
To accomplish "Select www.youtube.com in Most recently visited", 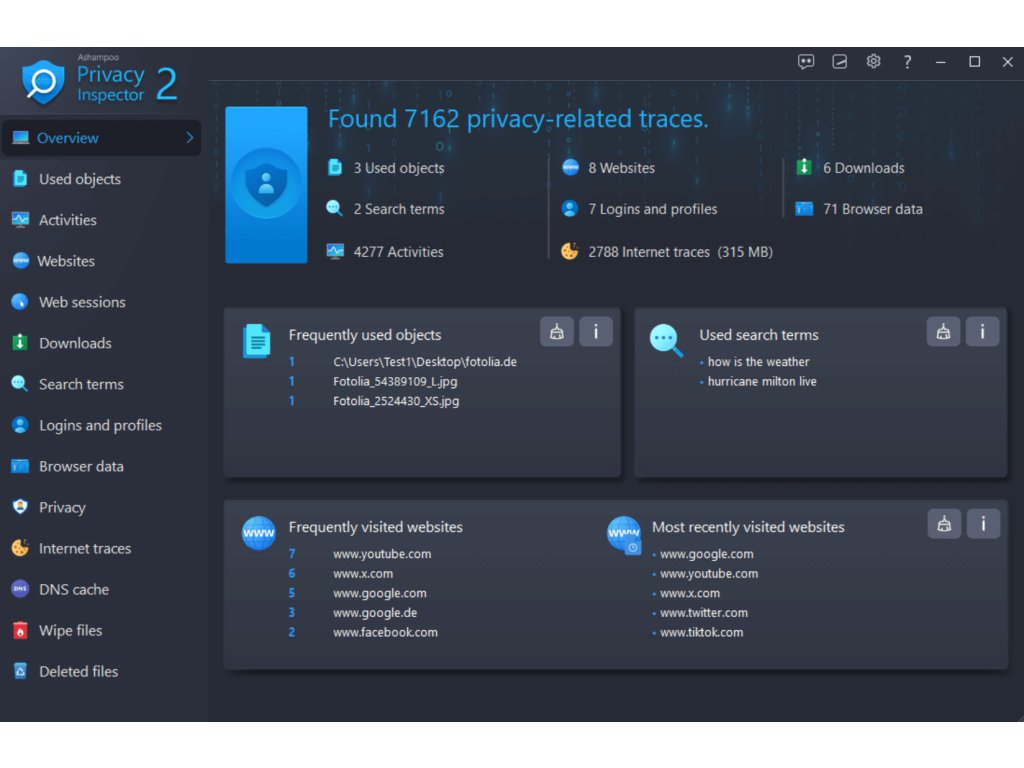I will 709,573.
